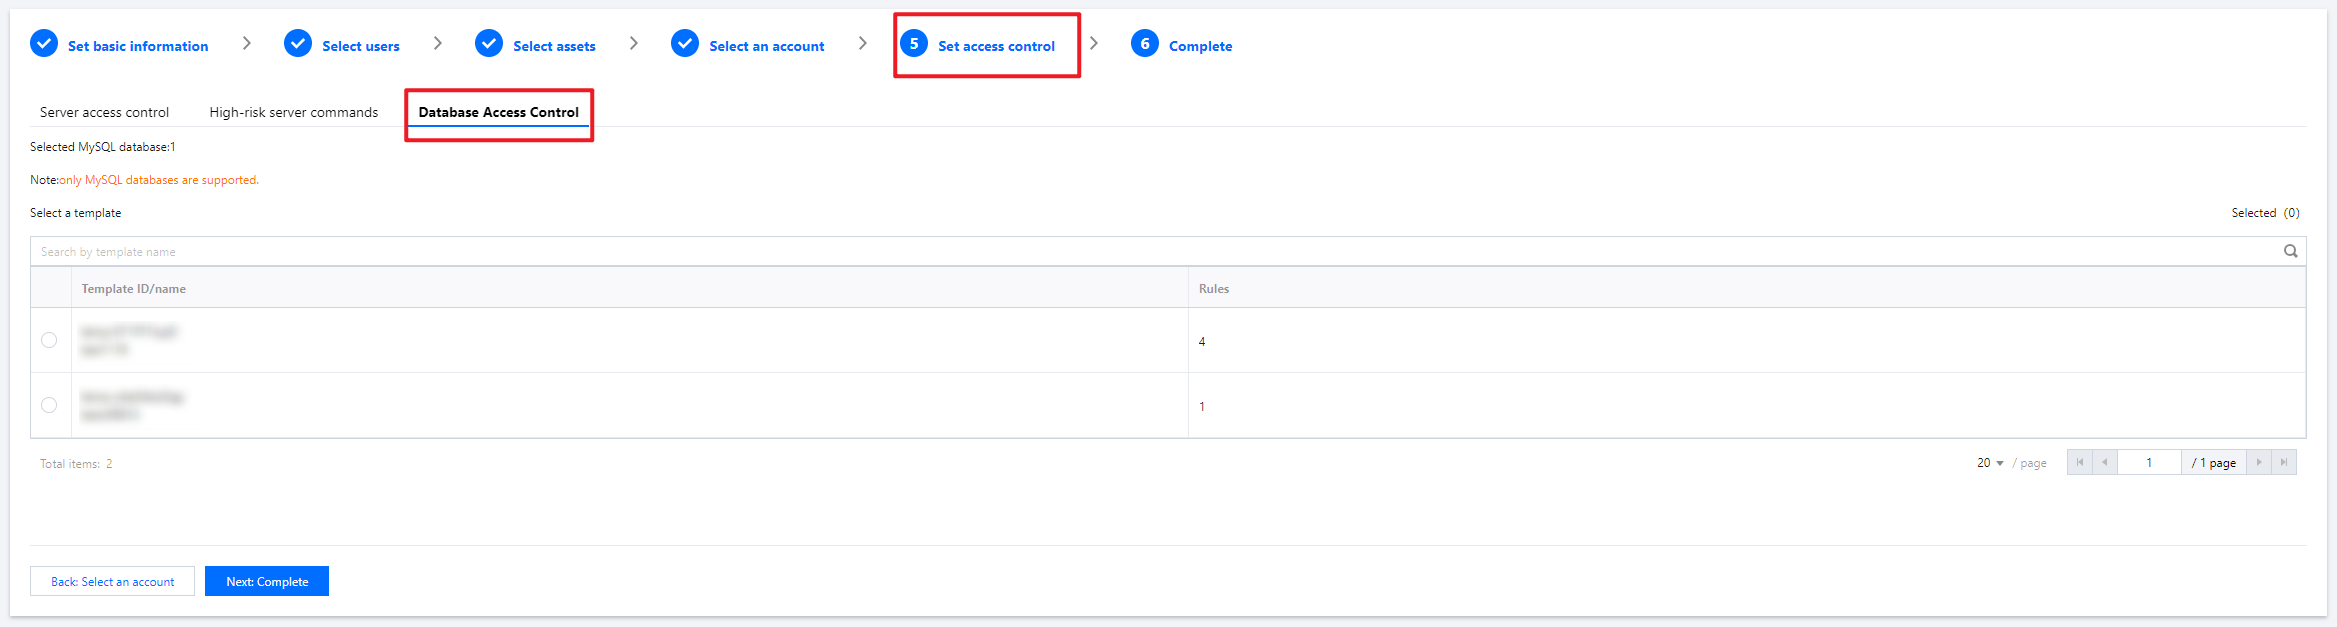Click the search magnifier icon

point(2290,251)
